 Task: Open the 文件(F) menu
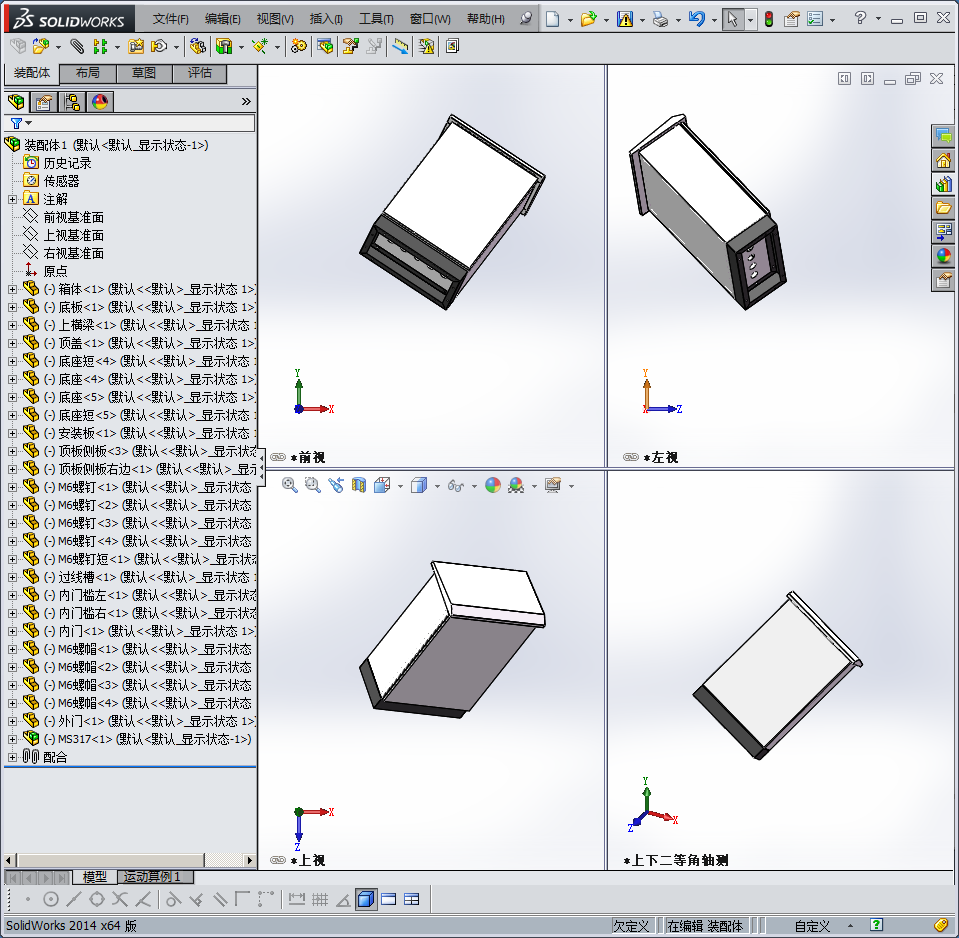click(x=171, y=19)
